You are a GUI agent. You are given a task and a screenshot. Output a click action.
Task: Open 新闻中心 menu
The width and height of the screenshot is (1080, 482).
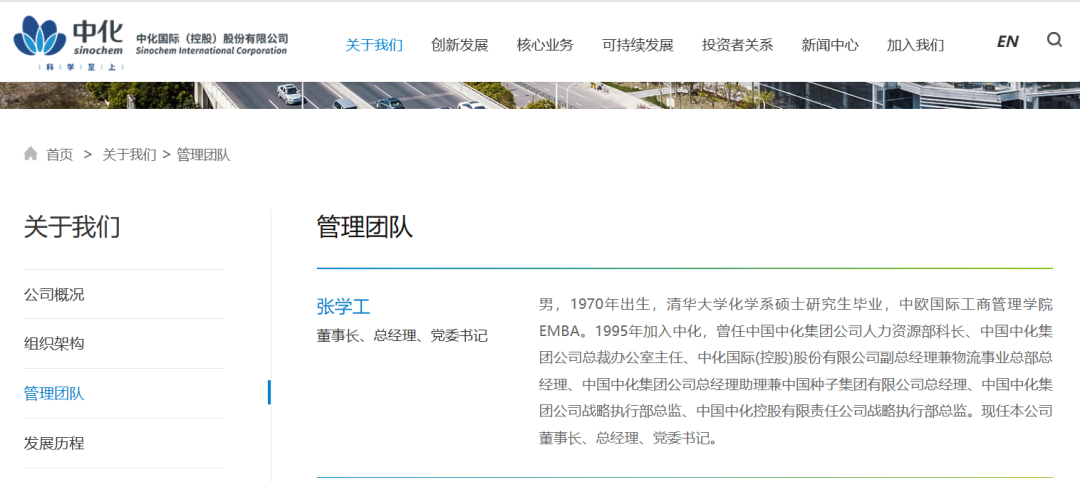pos(830,45)
